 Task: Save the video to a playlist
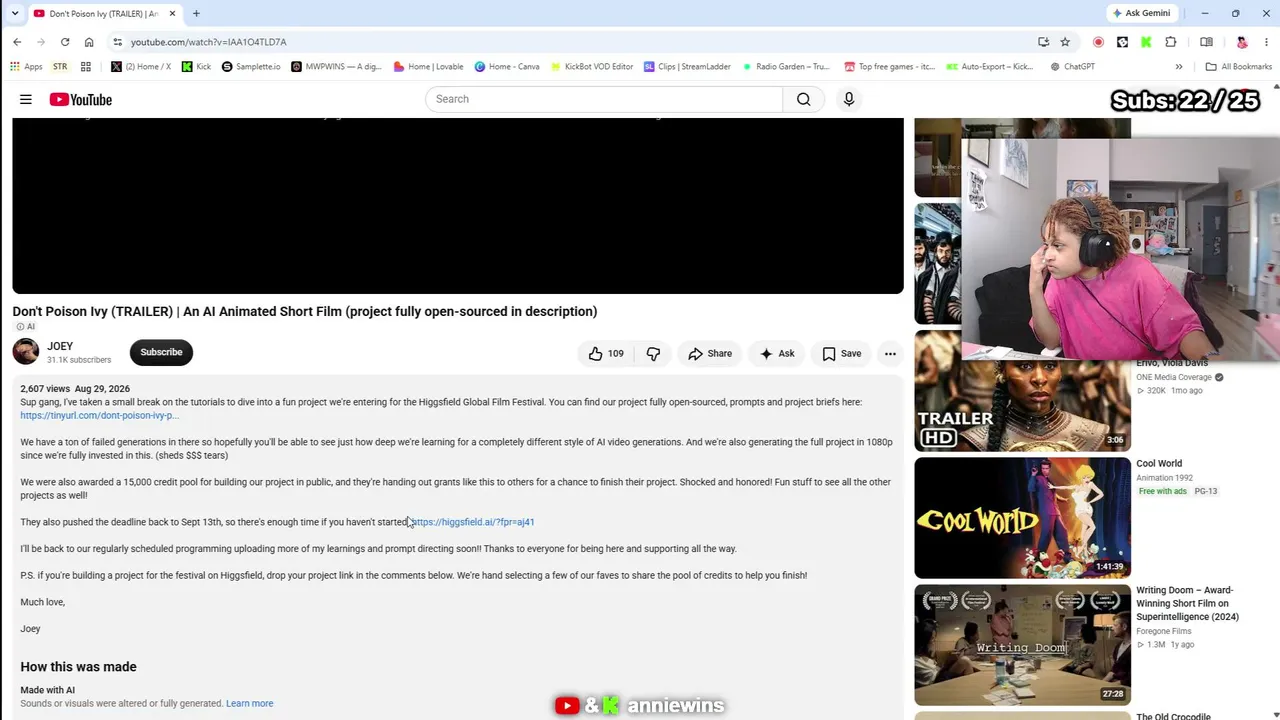841,353
